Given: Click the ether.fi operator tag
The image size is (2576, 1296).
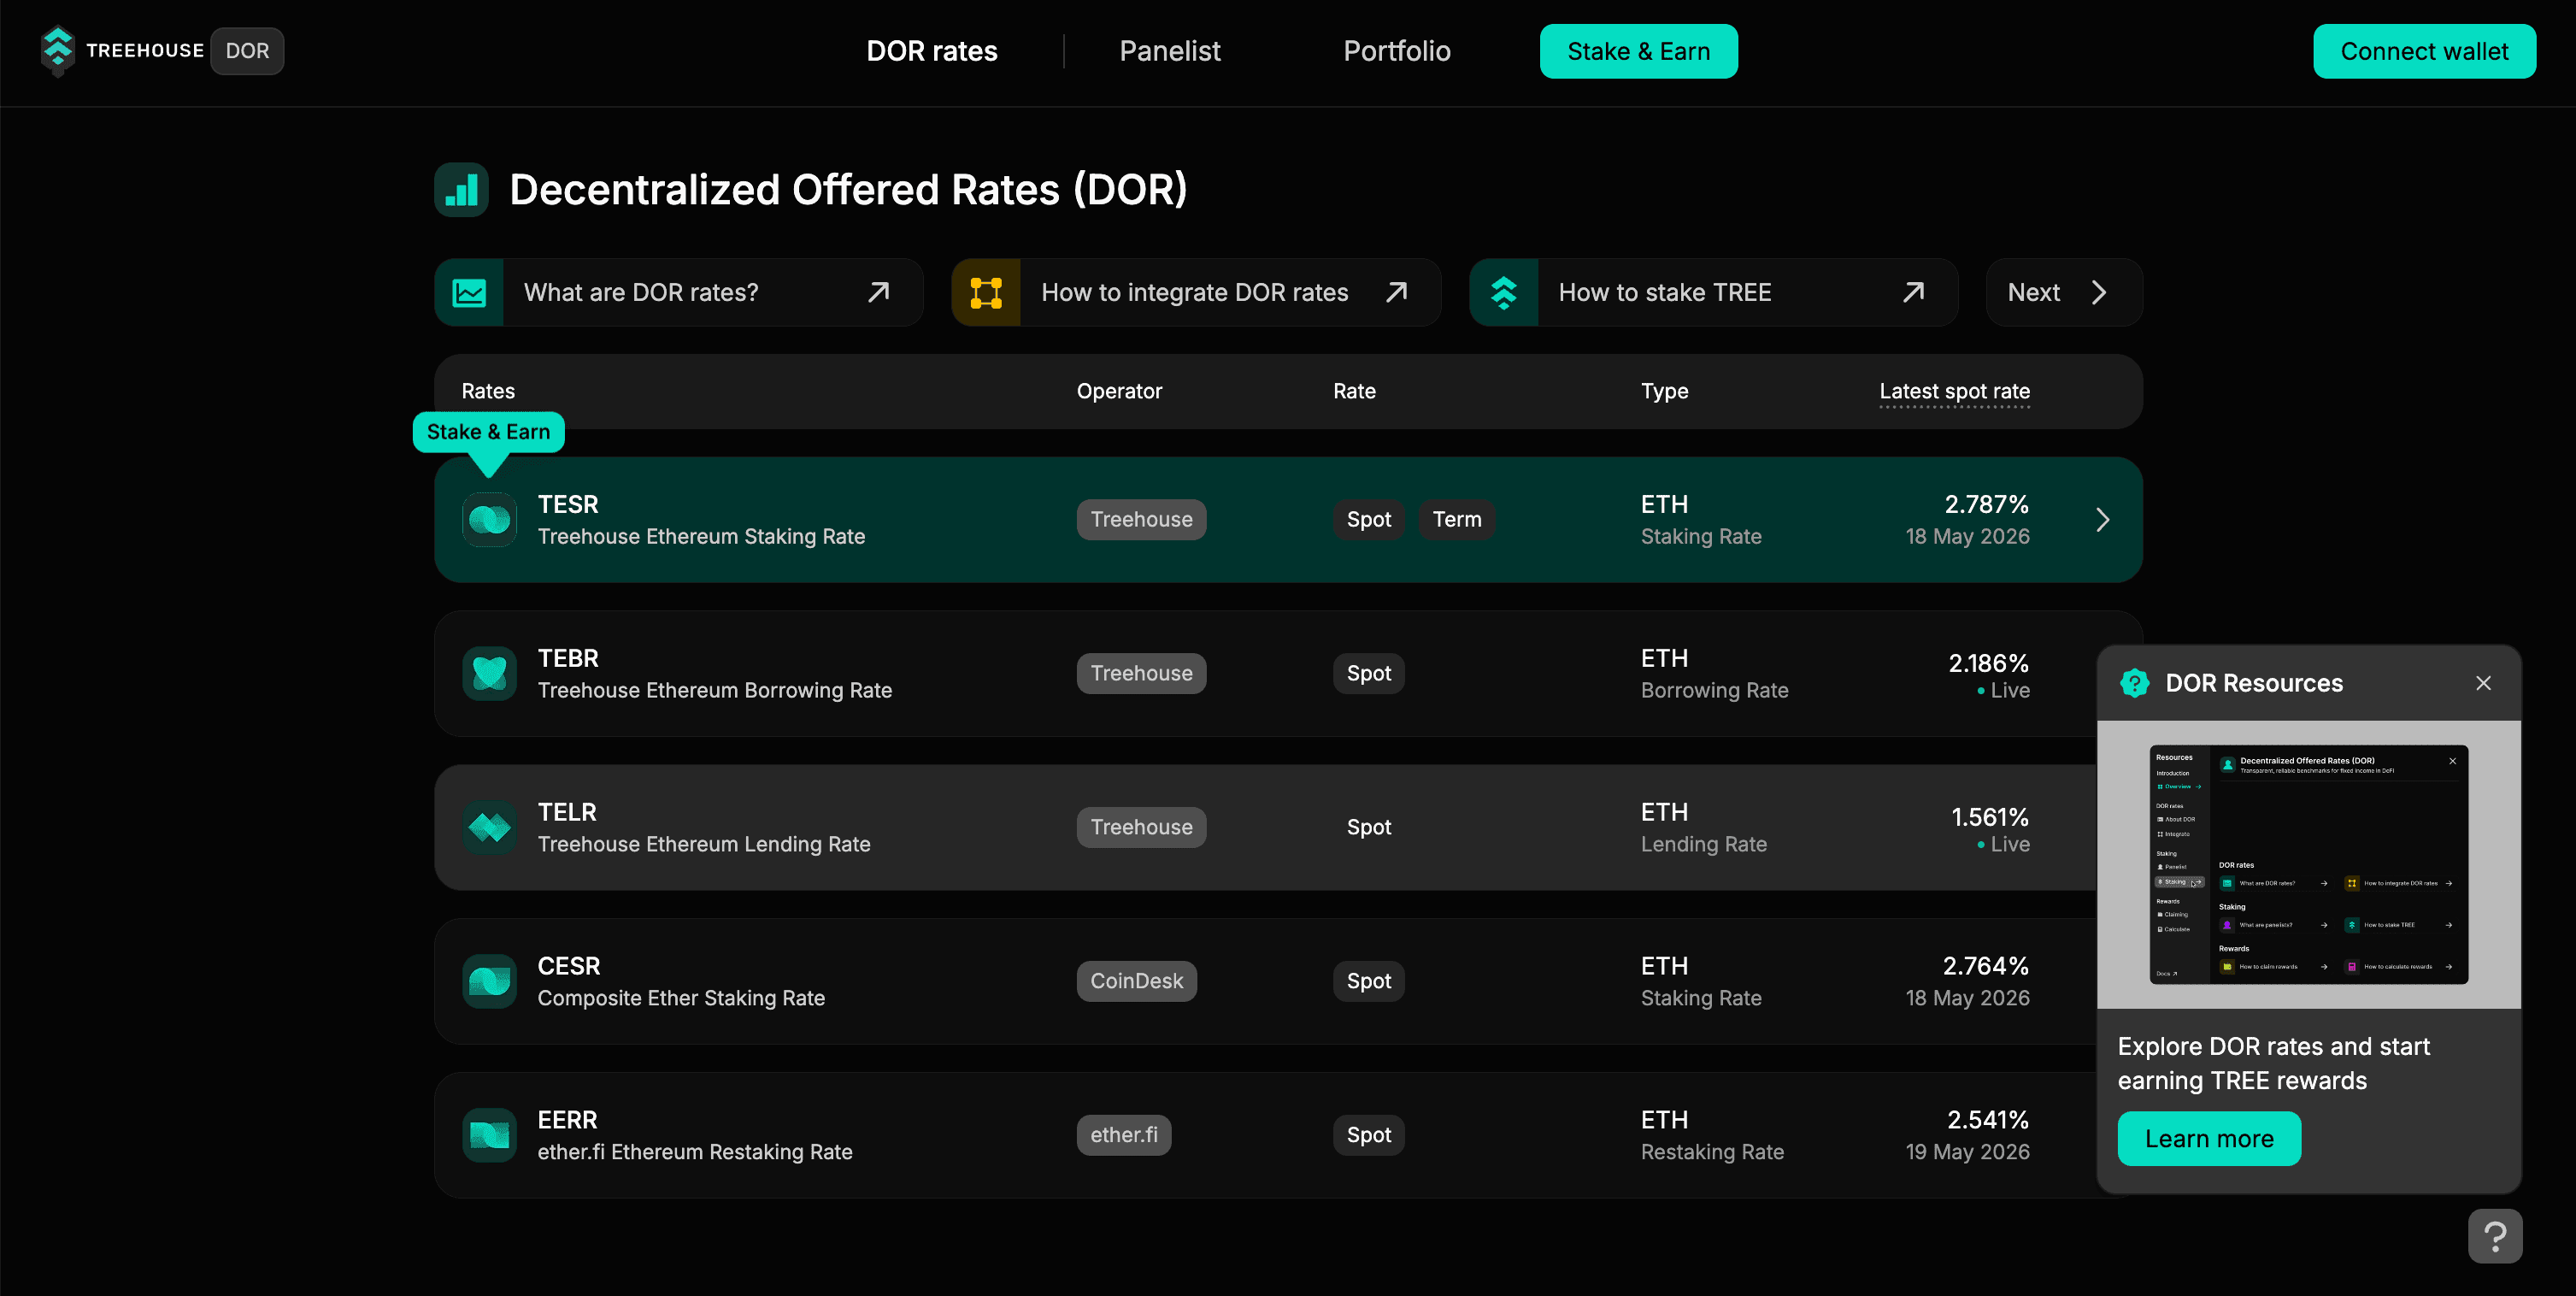Looking at the screenshot, I should (1123, 1136).
